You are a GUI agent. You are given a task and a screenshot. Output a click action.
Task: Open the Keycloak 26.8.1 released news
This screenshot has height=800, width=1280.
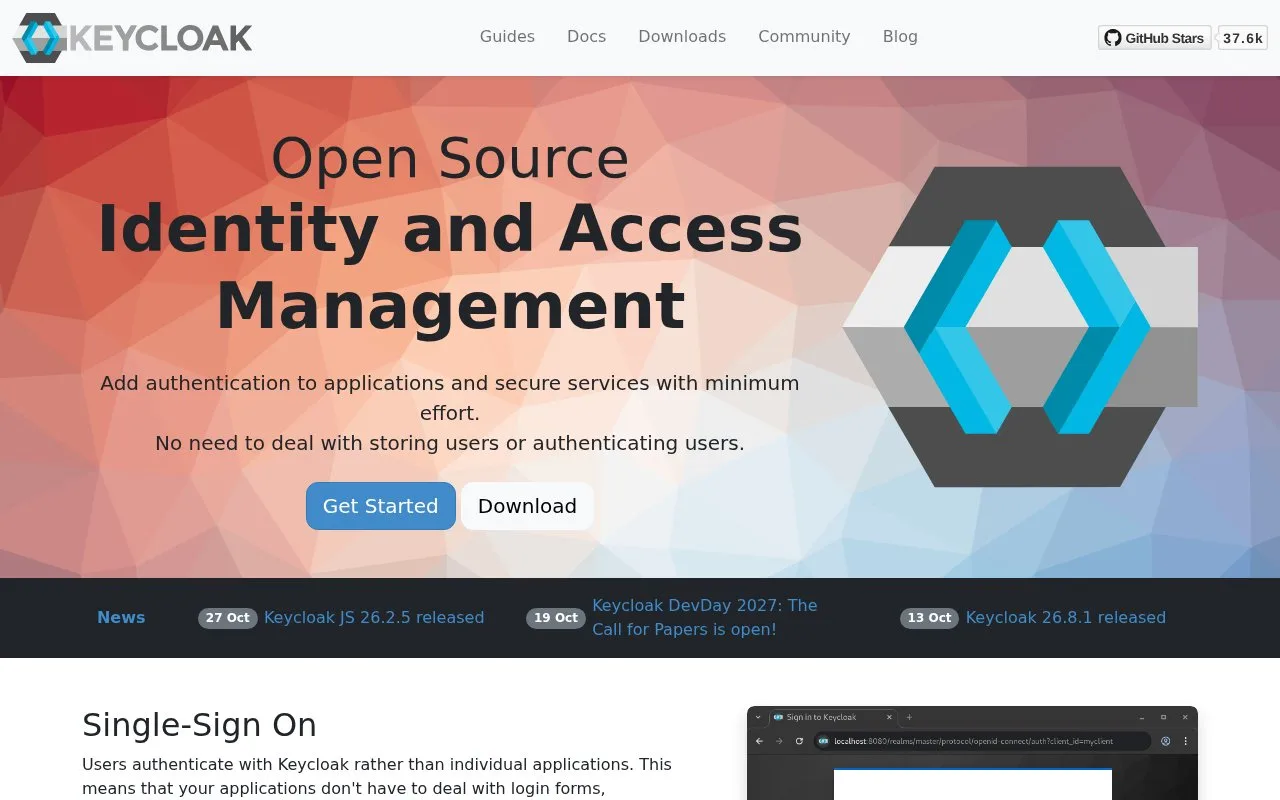click(x=1066, y=618)
